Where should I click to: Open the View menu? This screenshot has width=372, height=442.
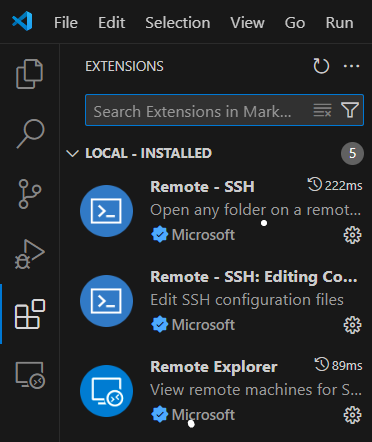pos(247,23)
